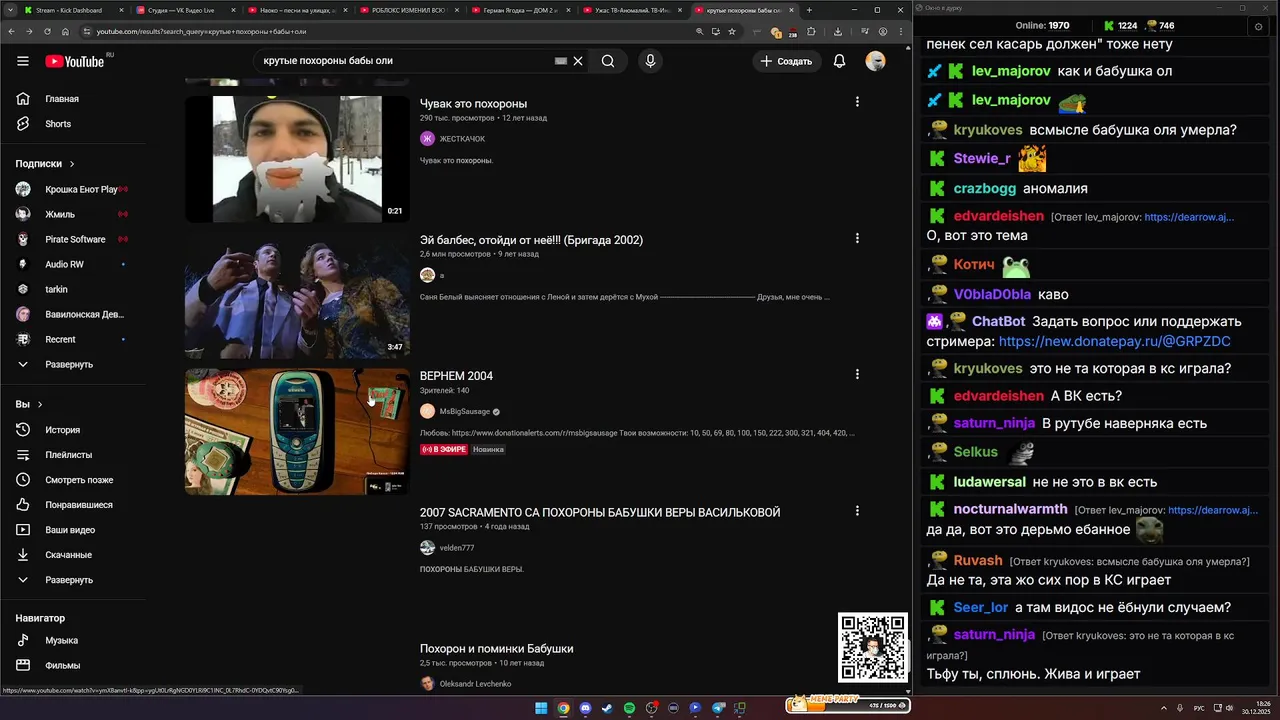Image resolution: width=1280 pixels, height=720 pixels.
Task: Open the donatepay link in ChatBot message
Action: [1114, 341]
